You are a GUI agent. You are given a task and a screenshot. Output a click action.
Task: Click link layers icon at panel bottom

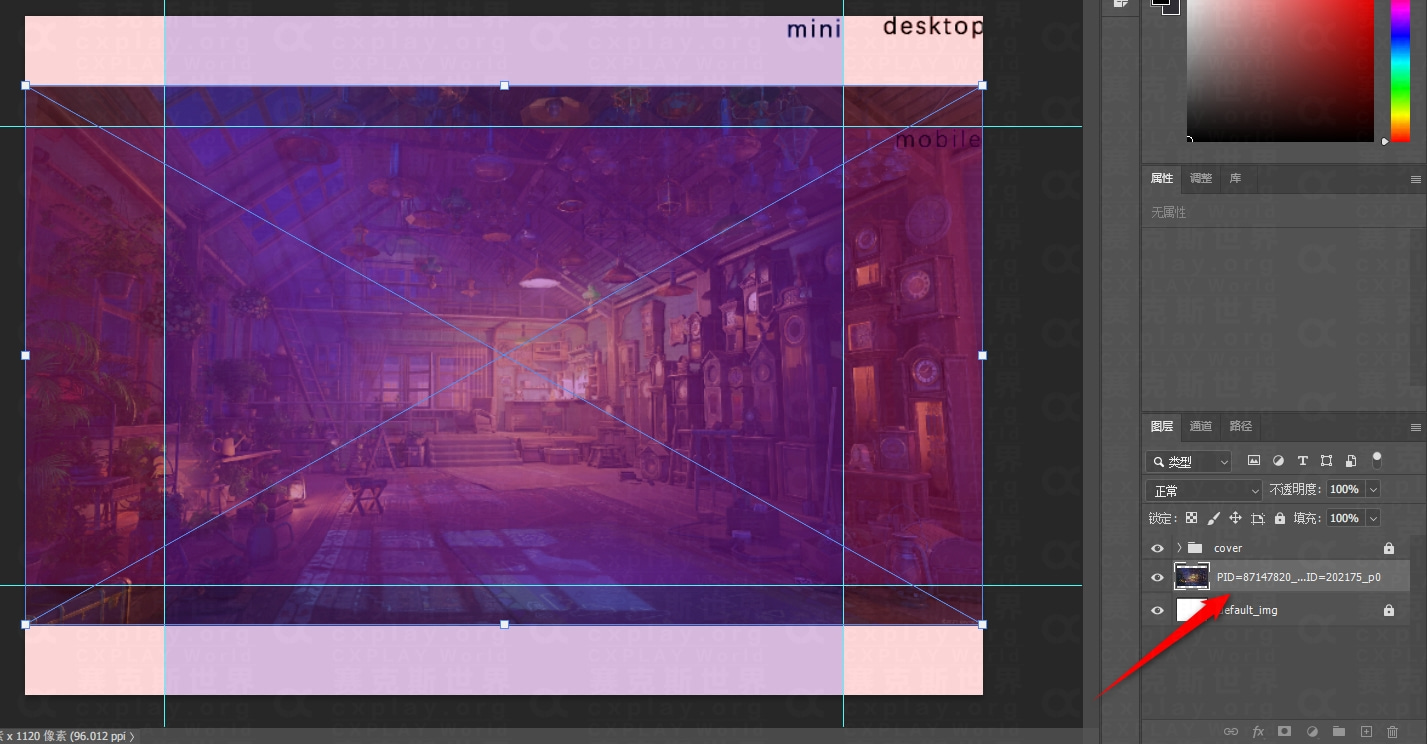click(1231, 732)
